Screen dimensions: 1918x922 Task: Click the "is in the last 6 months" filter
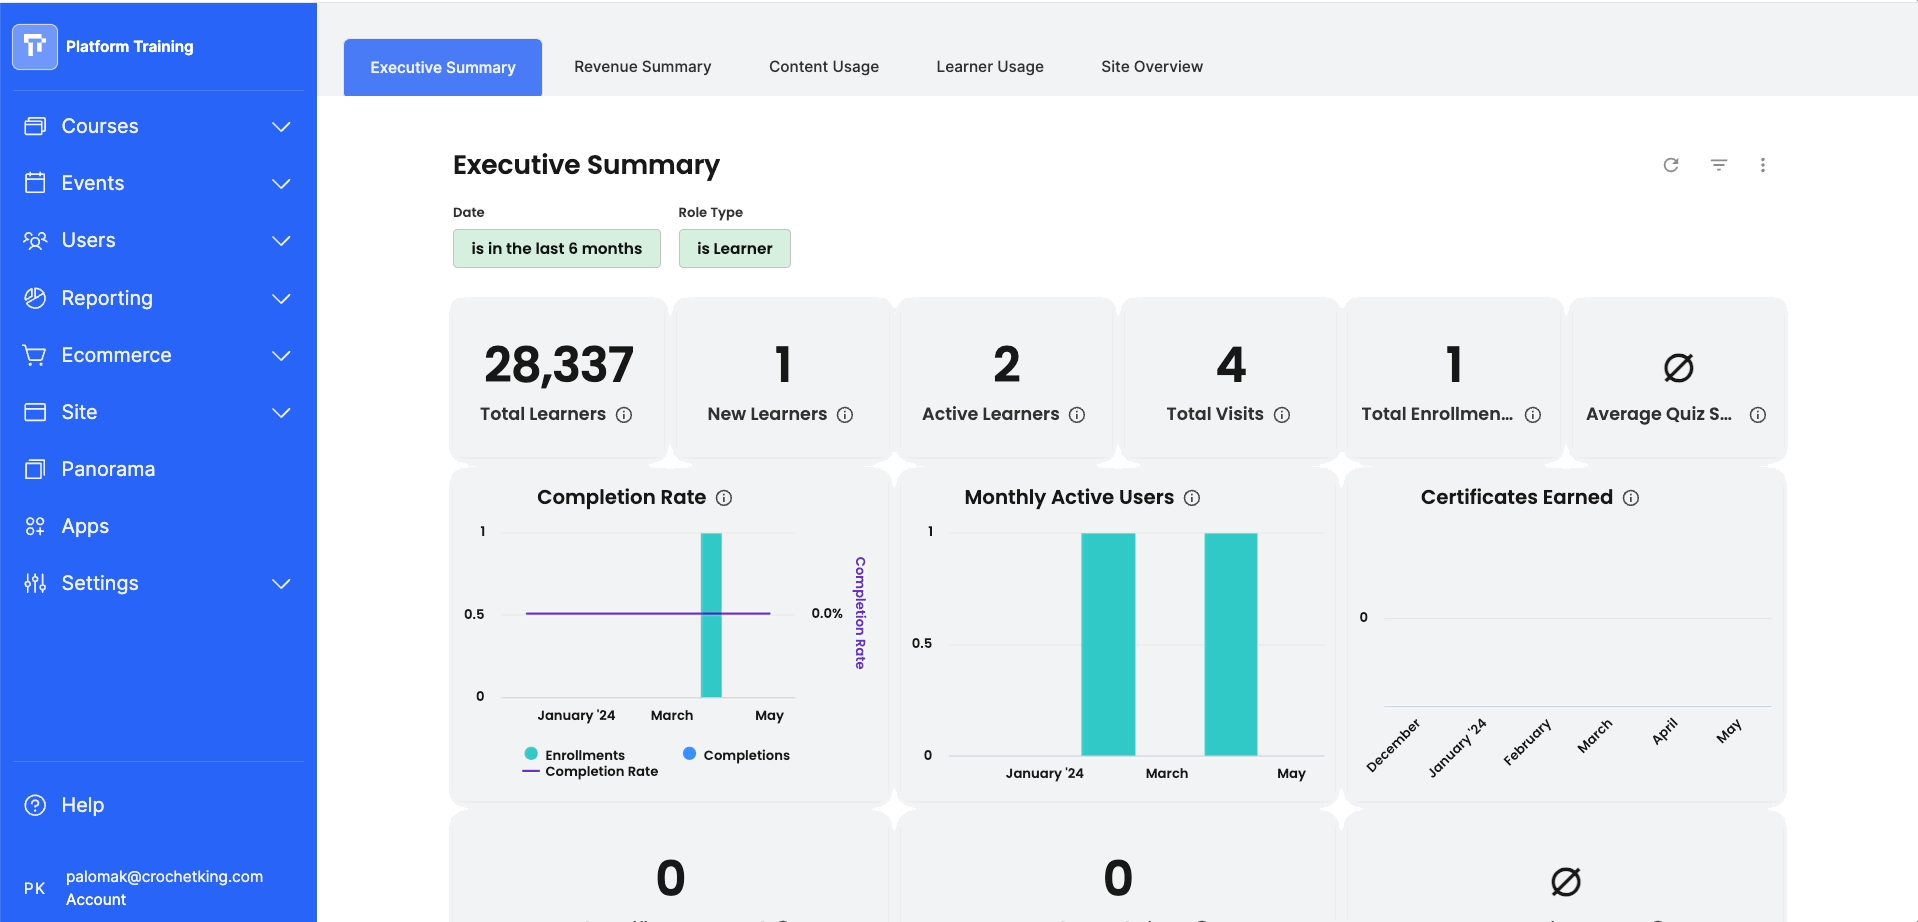coord(556,249)
